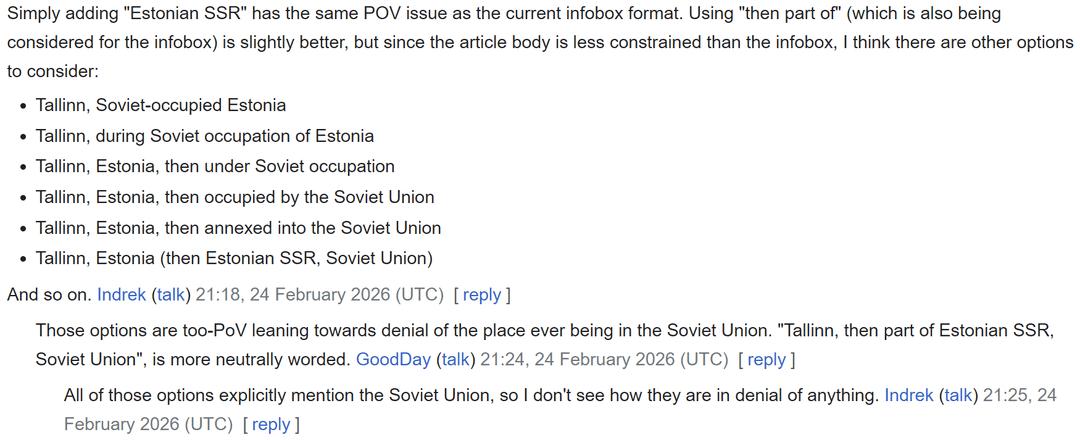Image resolution: width=1080 pixels, height=440 pixels.
Task: Open GoodDay's talk page link
Action: (456, 359)
